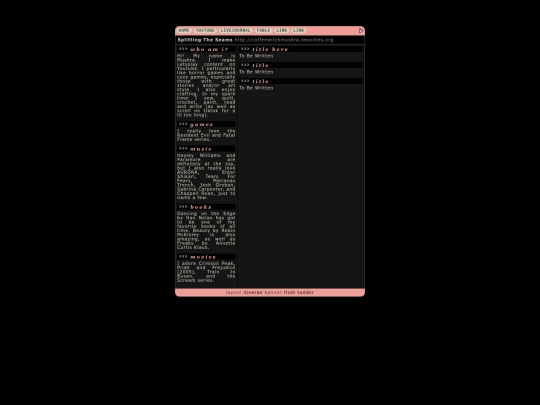Click the paragraph mentioning Hayley Williams and Paramore
The image size is (540, 405).
click(206, 176)
